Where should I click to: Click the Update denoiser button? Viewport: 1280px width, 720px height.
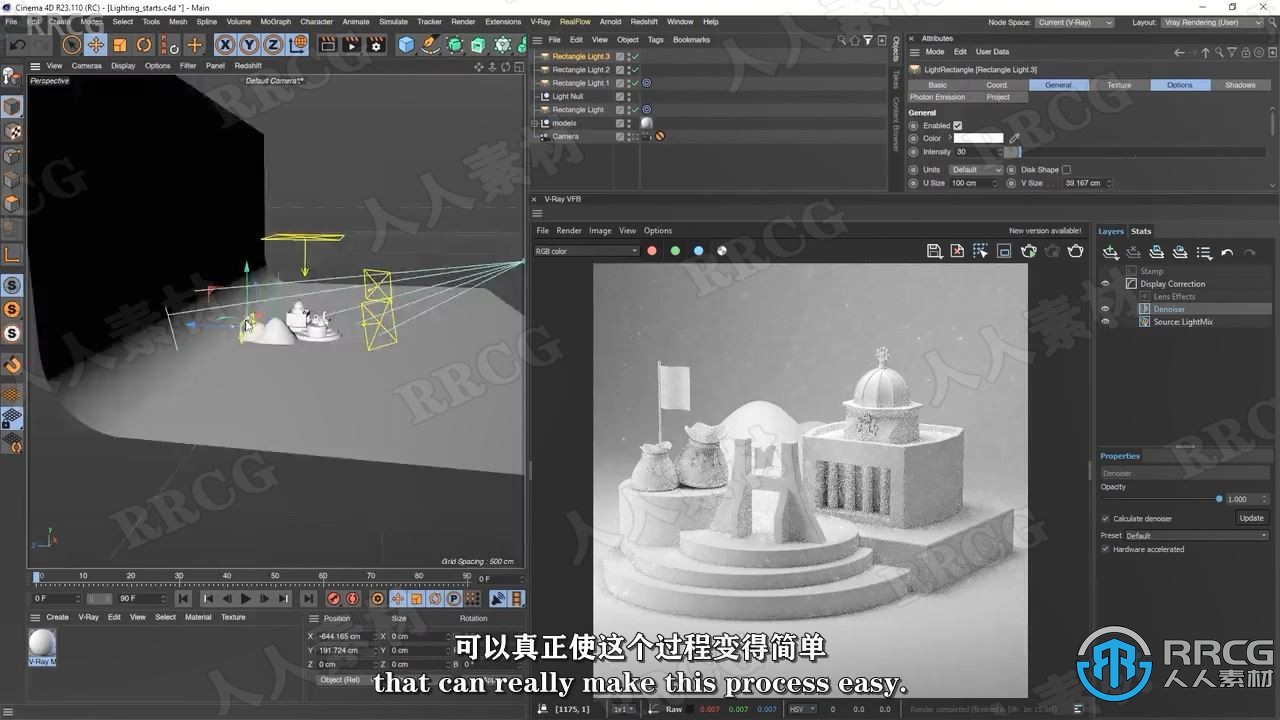click(1251, 518)
